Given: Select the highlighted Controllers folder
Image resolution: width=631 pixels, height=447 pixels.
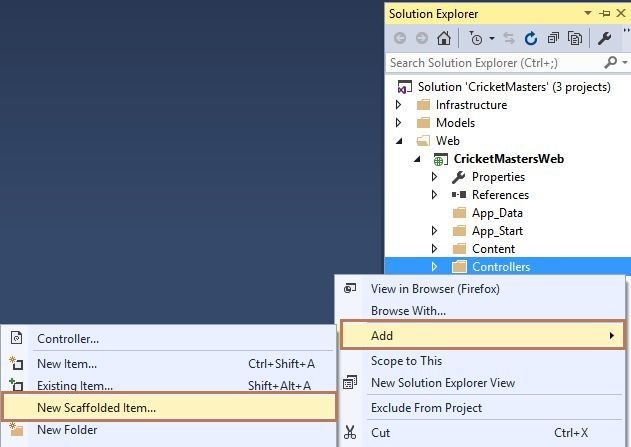Looking at the screenshot, I should 501,267.
